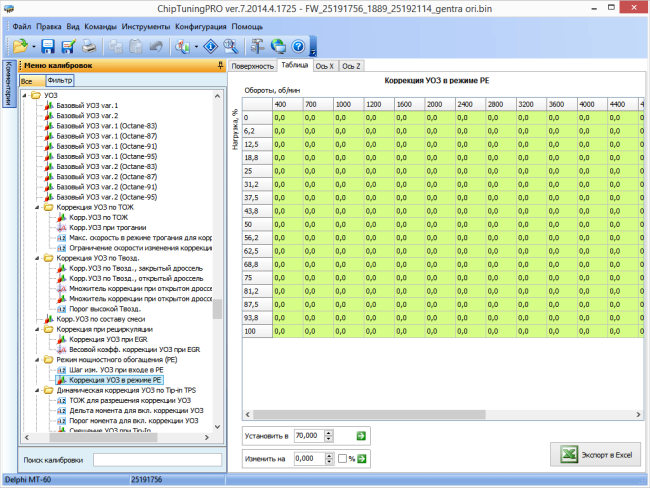Select Коррекция УОЗ при EGR tree item

(108, 340)
